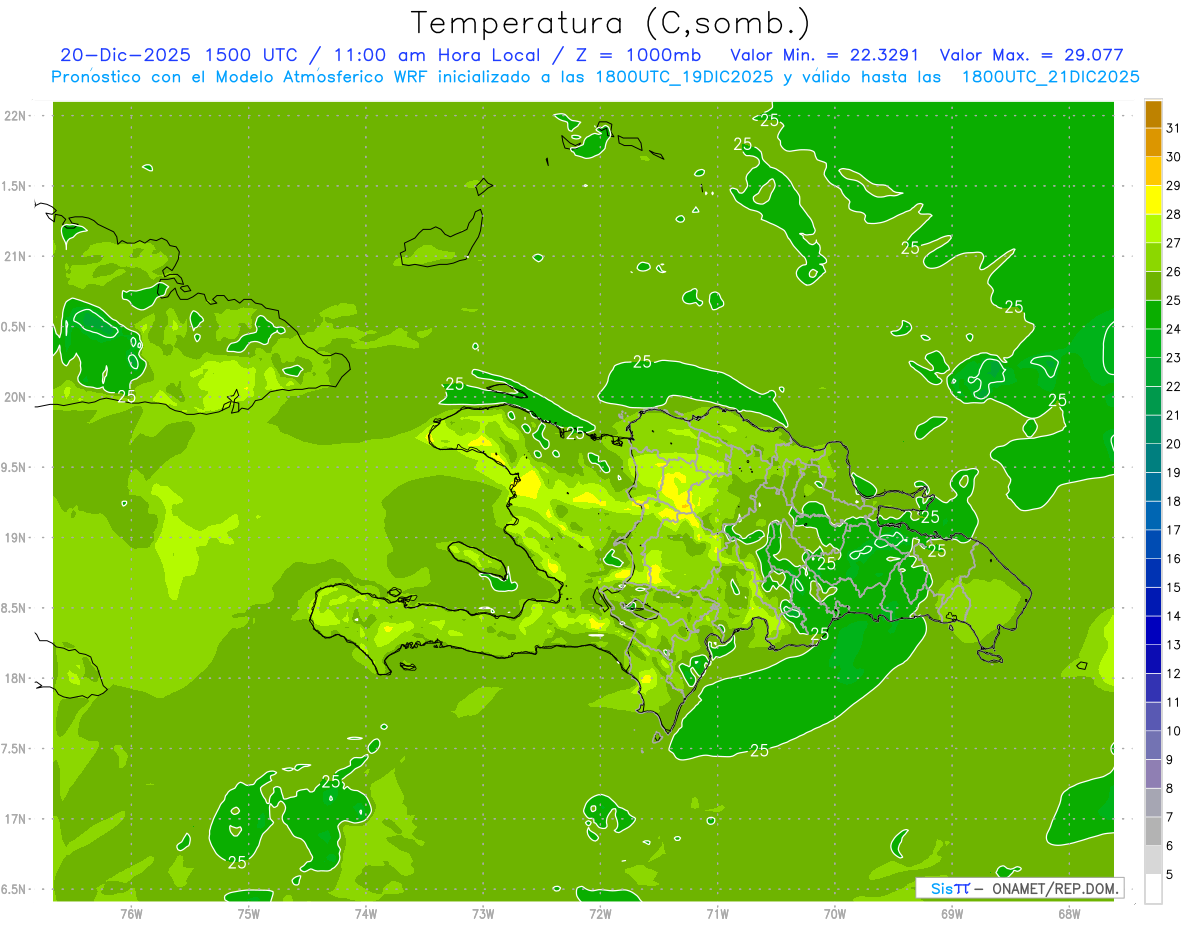Image resolution: width=1200 pixels, height=927 pixels.
Task: Click the "27" value on the color scale
Action: pyautogui.click(x=1174, y=243)
